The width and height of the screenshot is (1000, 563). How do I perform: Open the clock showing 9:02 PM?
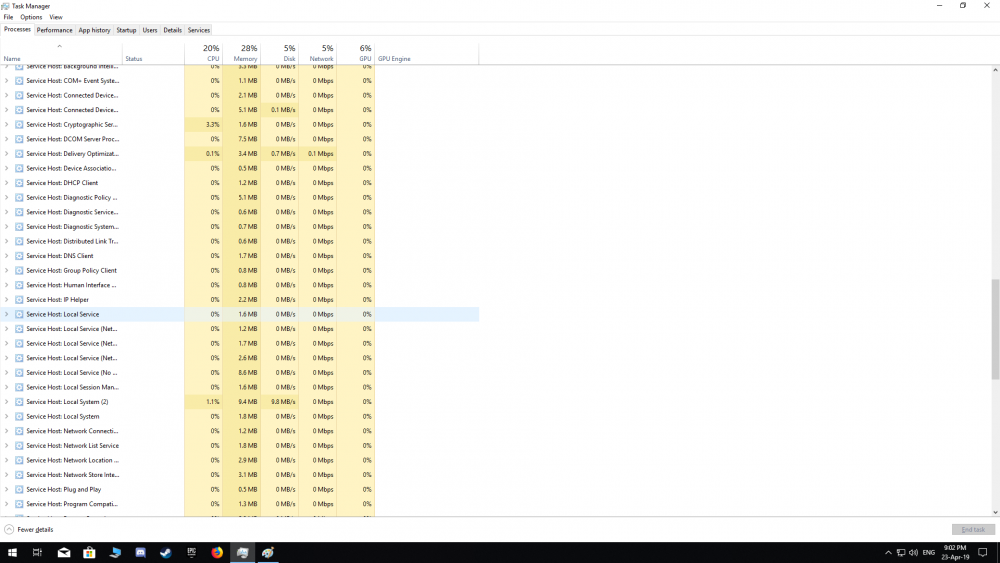point(955,553)
